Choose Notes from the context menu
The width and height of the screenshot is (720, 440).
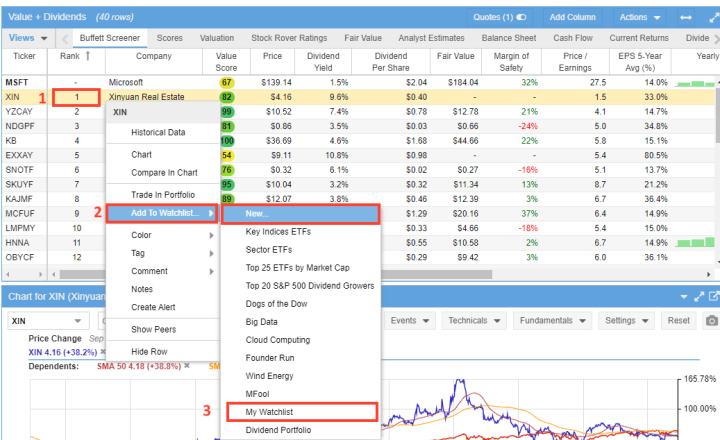pos(142,289)
